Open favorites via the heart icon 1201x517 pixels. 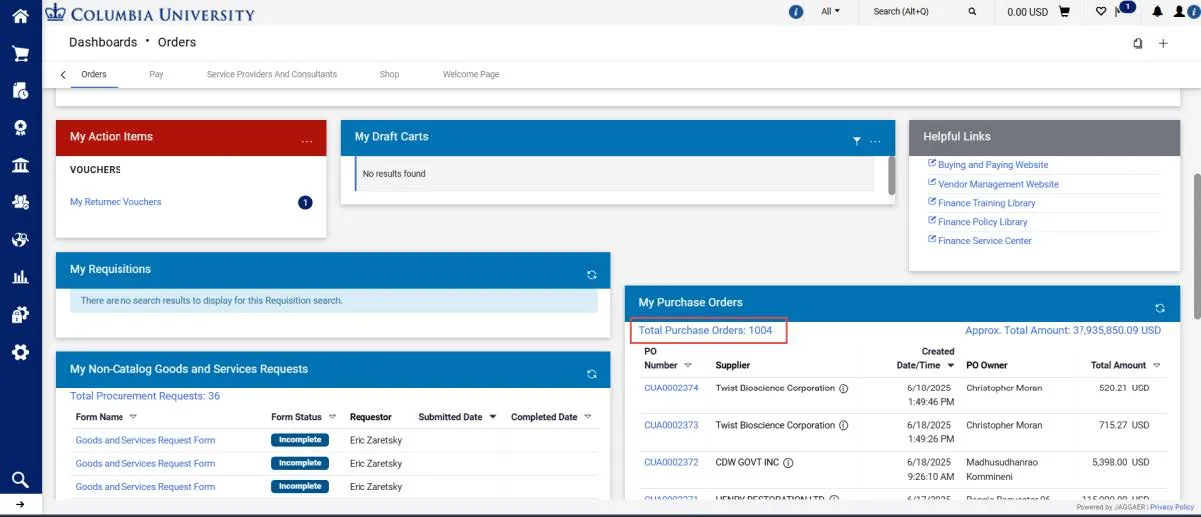click(1101, 12)
